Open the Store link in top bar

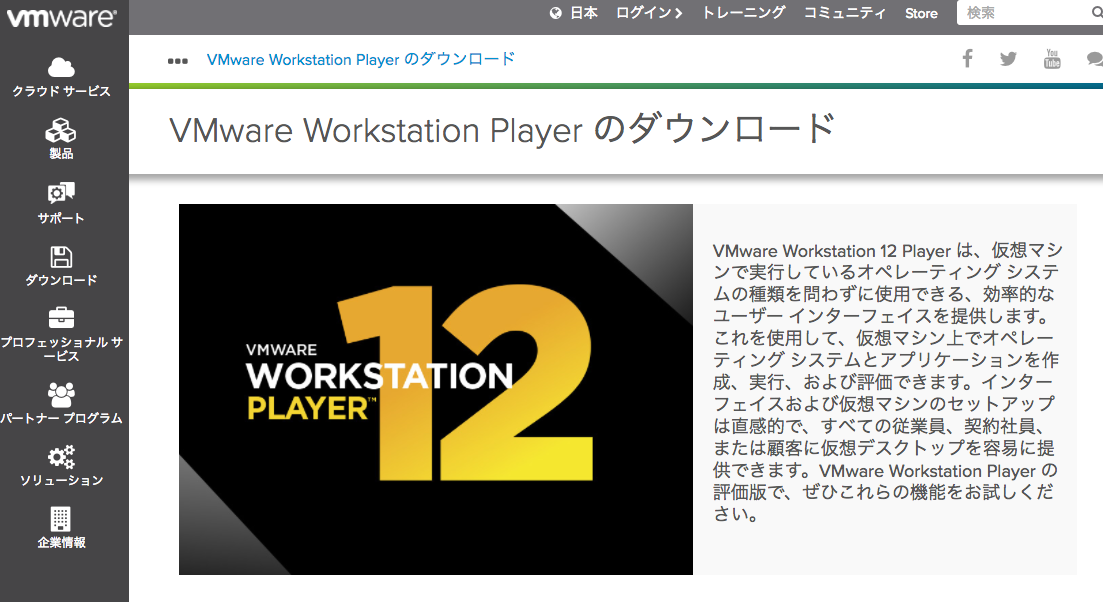[922, 13]
